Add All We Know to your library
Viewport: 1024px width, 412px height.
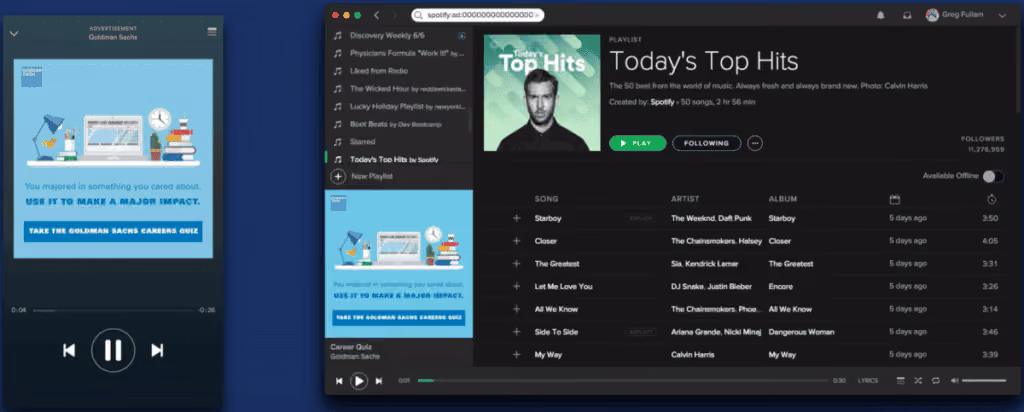517,309
